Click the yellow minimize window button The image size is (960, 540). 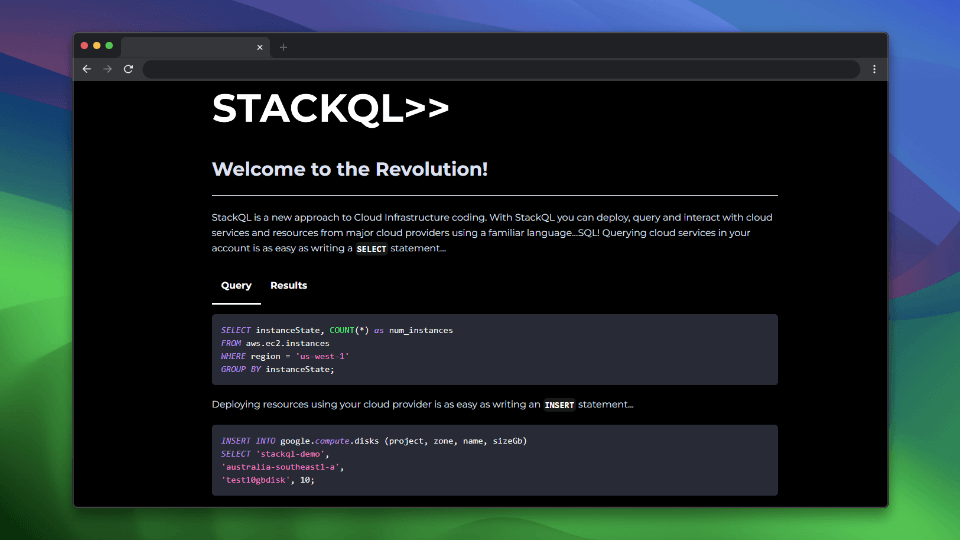[x=97, y=46]
